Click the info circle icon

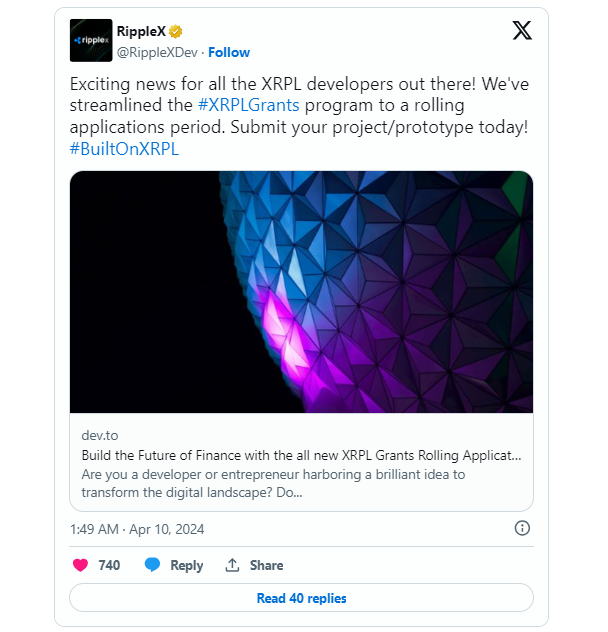point(521,528)
